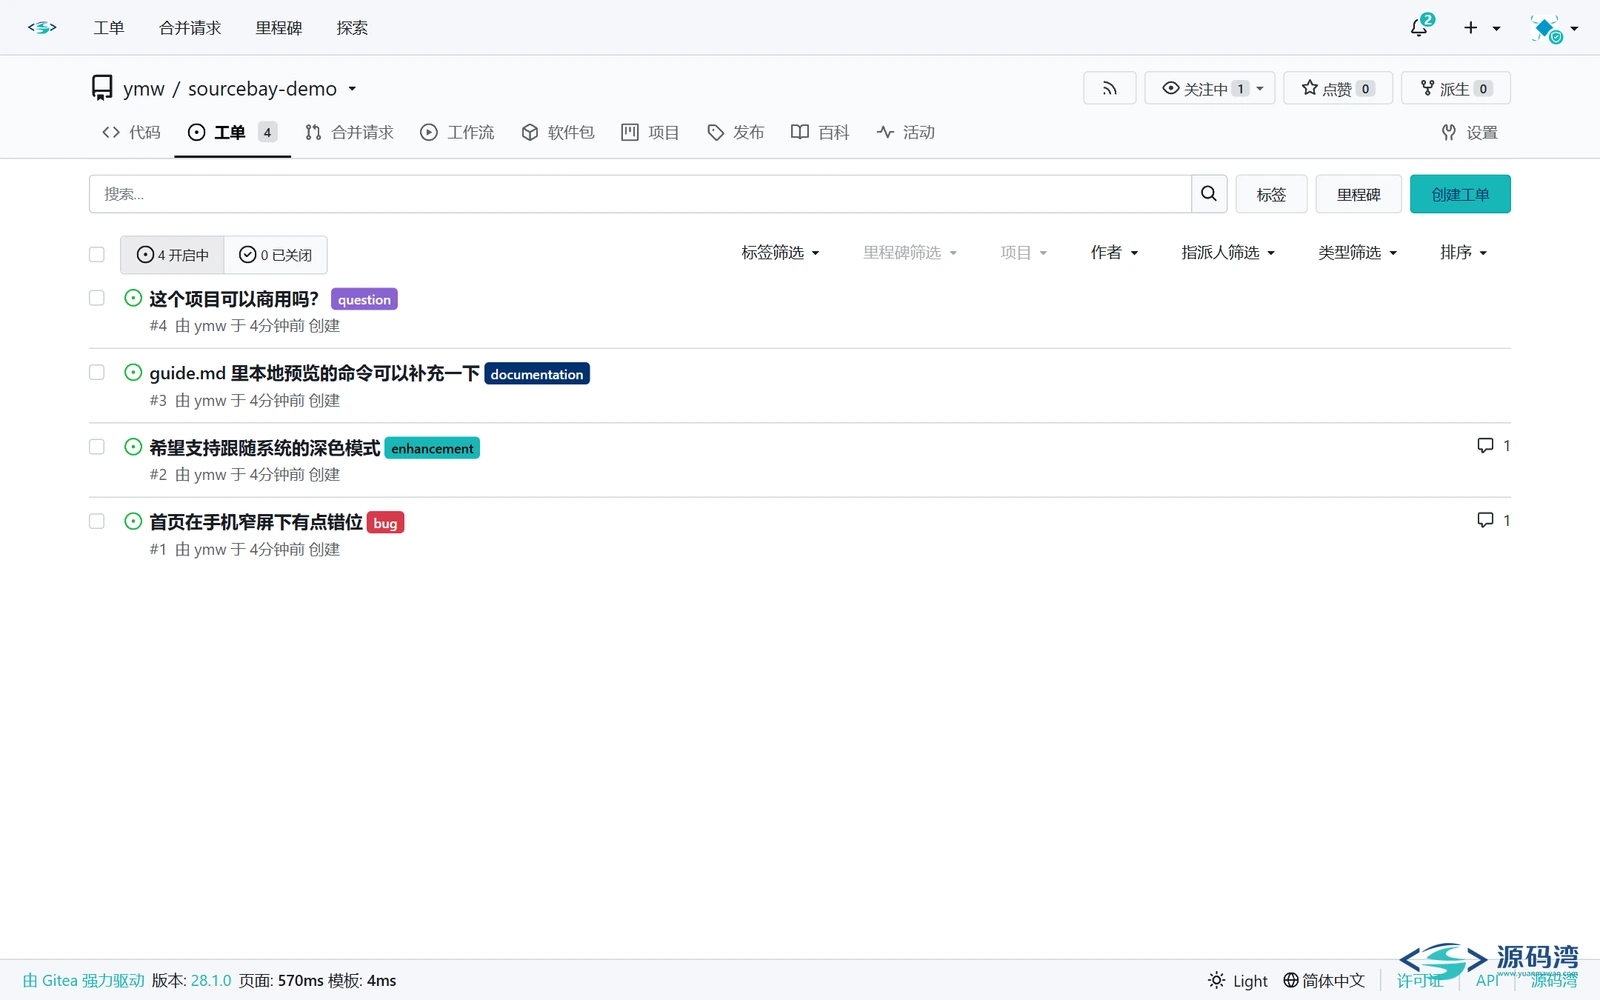The width and height of the screenshot is (1600, 1000).
Task: Click the SourceBay logo in top navigation
Action: click(x=42, y=28)
